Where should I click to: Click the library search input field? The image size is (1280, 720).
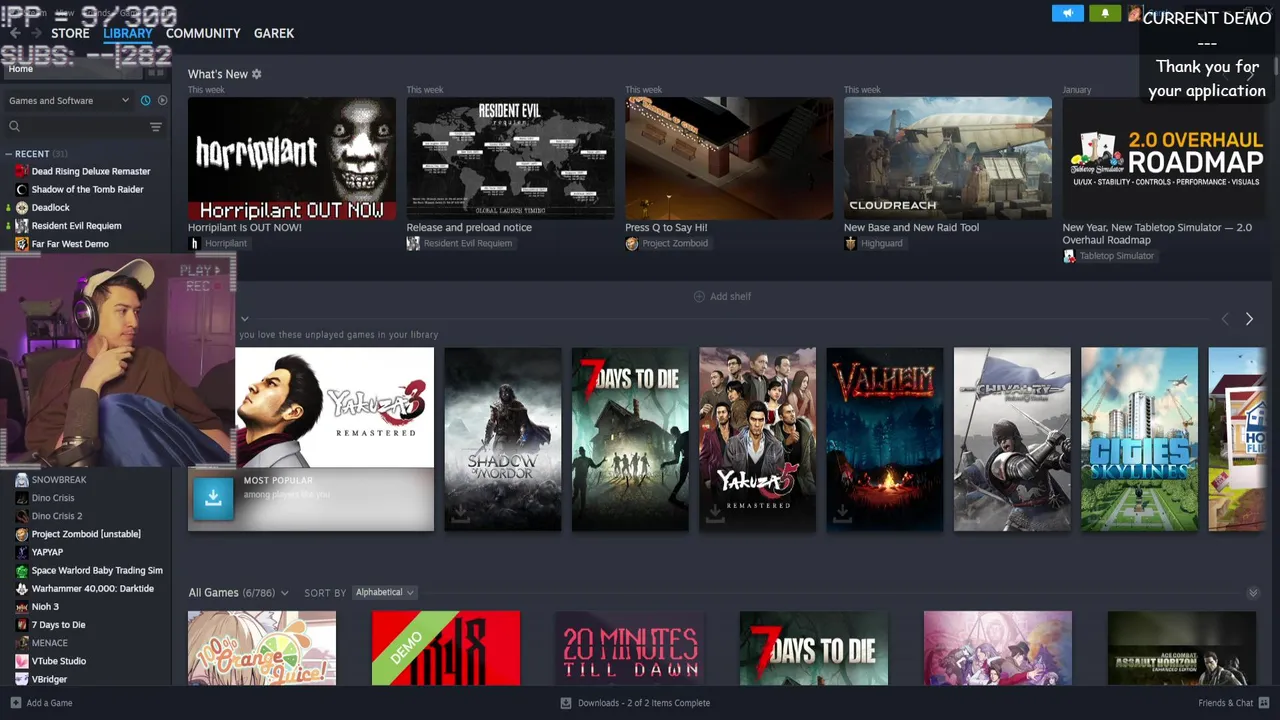click(85, 126)
